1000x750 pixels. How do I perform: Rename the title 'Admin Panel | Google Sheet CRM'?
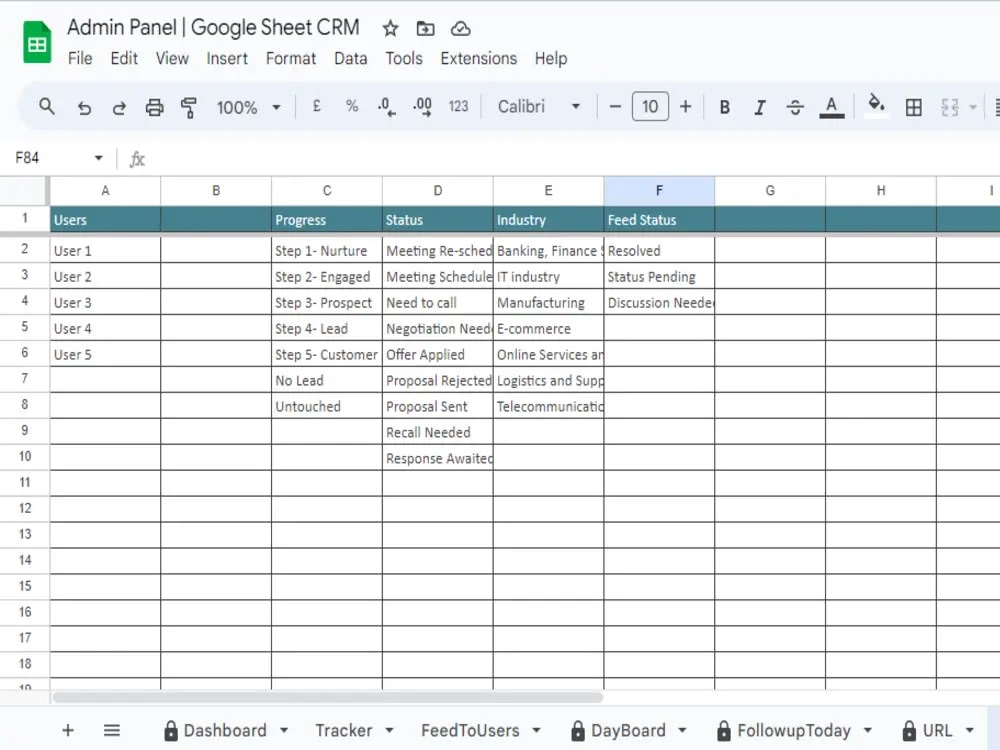(x=213, y=27)
